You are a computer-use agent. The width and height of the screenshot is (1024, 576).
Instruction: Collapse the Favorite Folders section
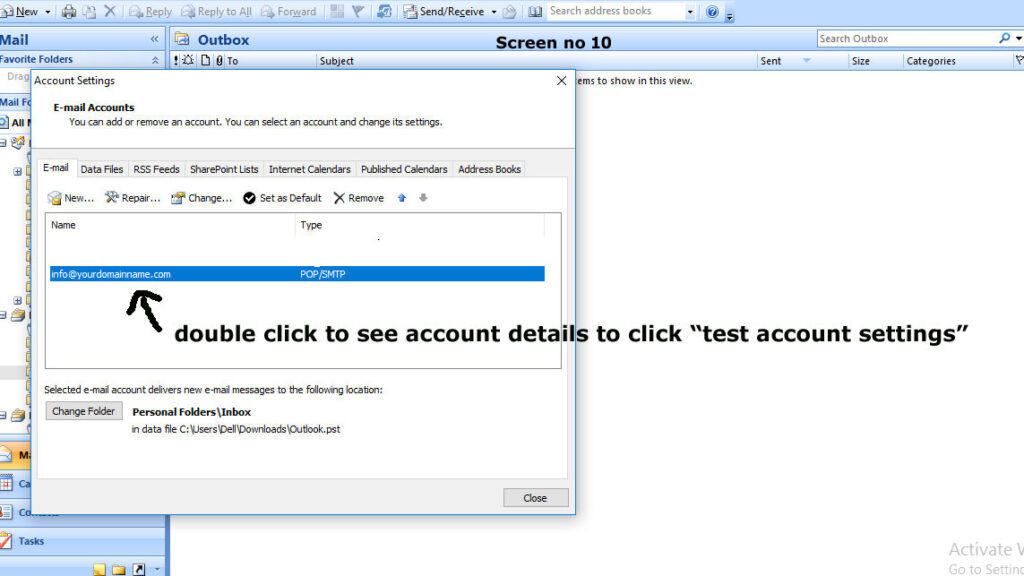(x=155, y=60)
